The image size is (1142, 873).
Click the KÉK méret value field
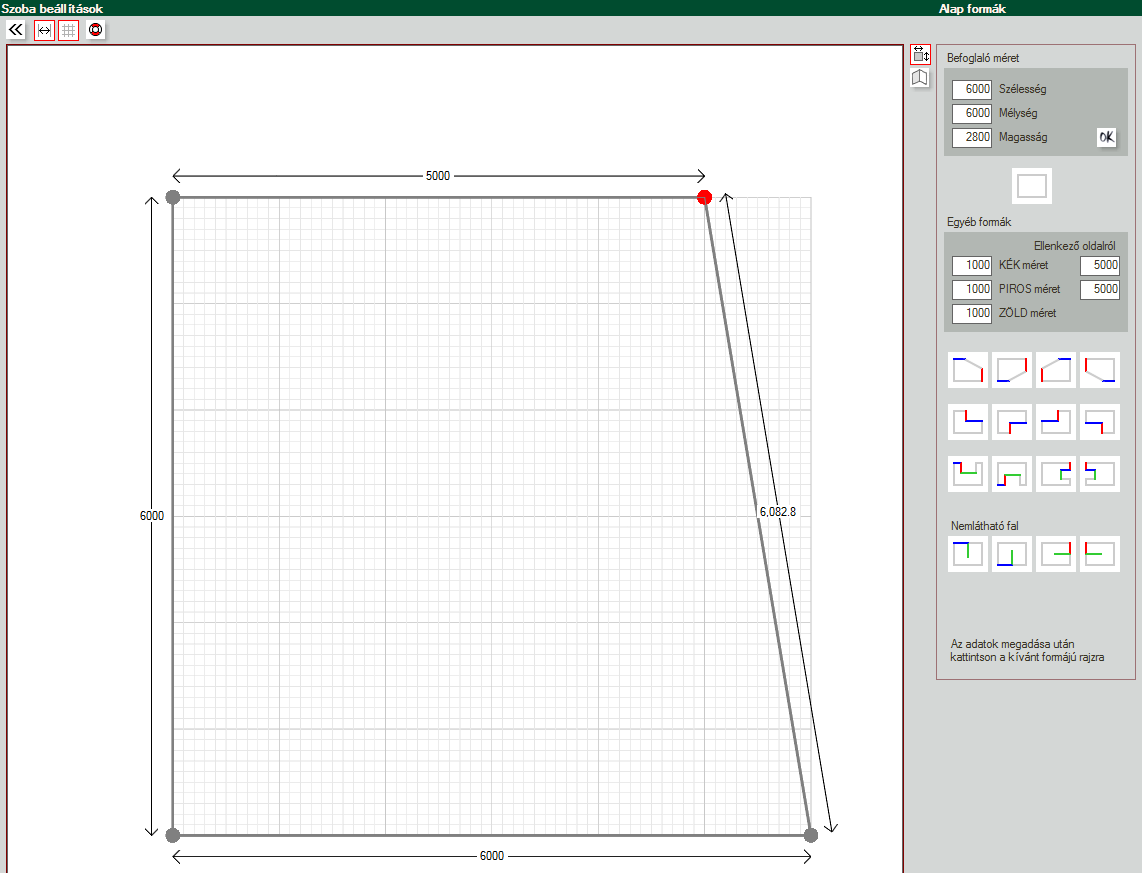point(971,265)
